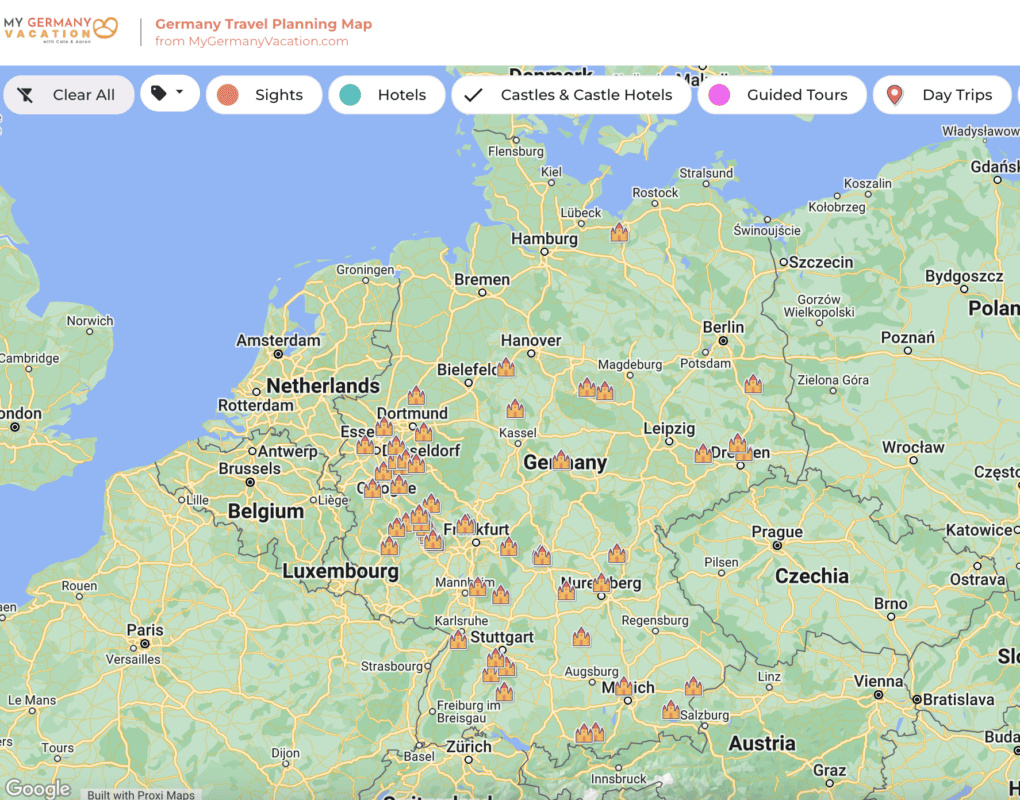Uncheck the Castles & Castle Hotels filter
The image size is (1020, 800).
pos(572,95)
